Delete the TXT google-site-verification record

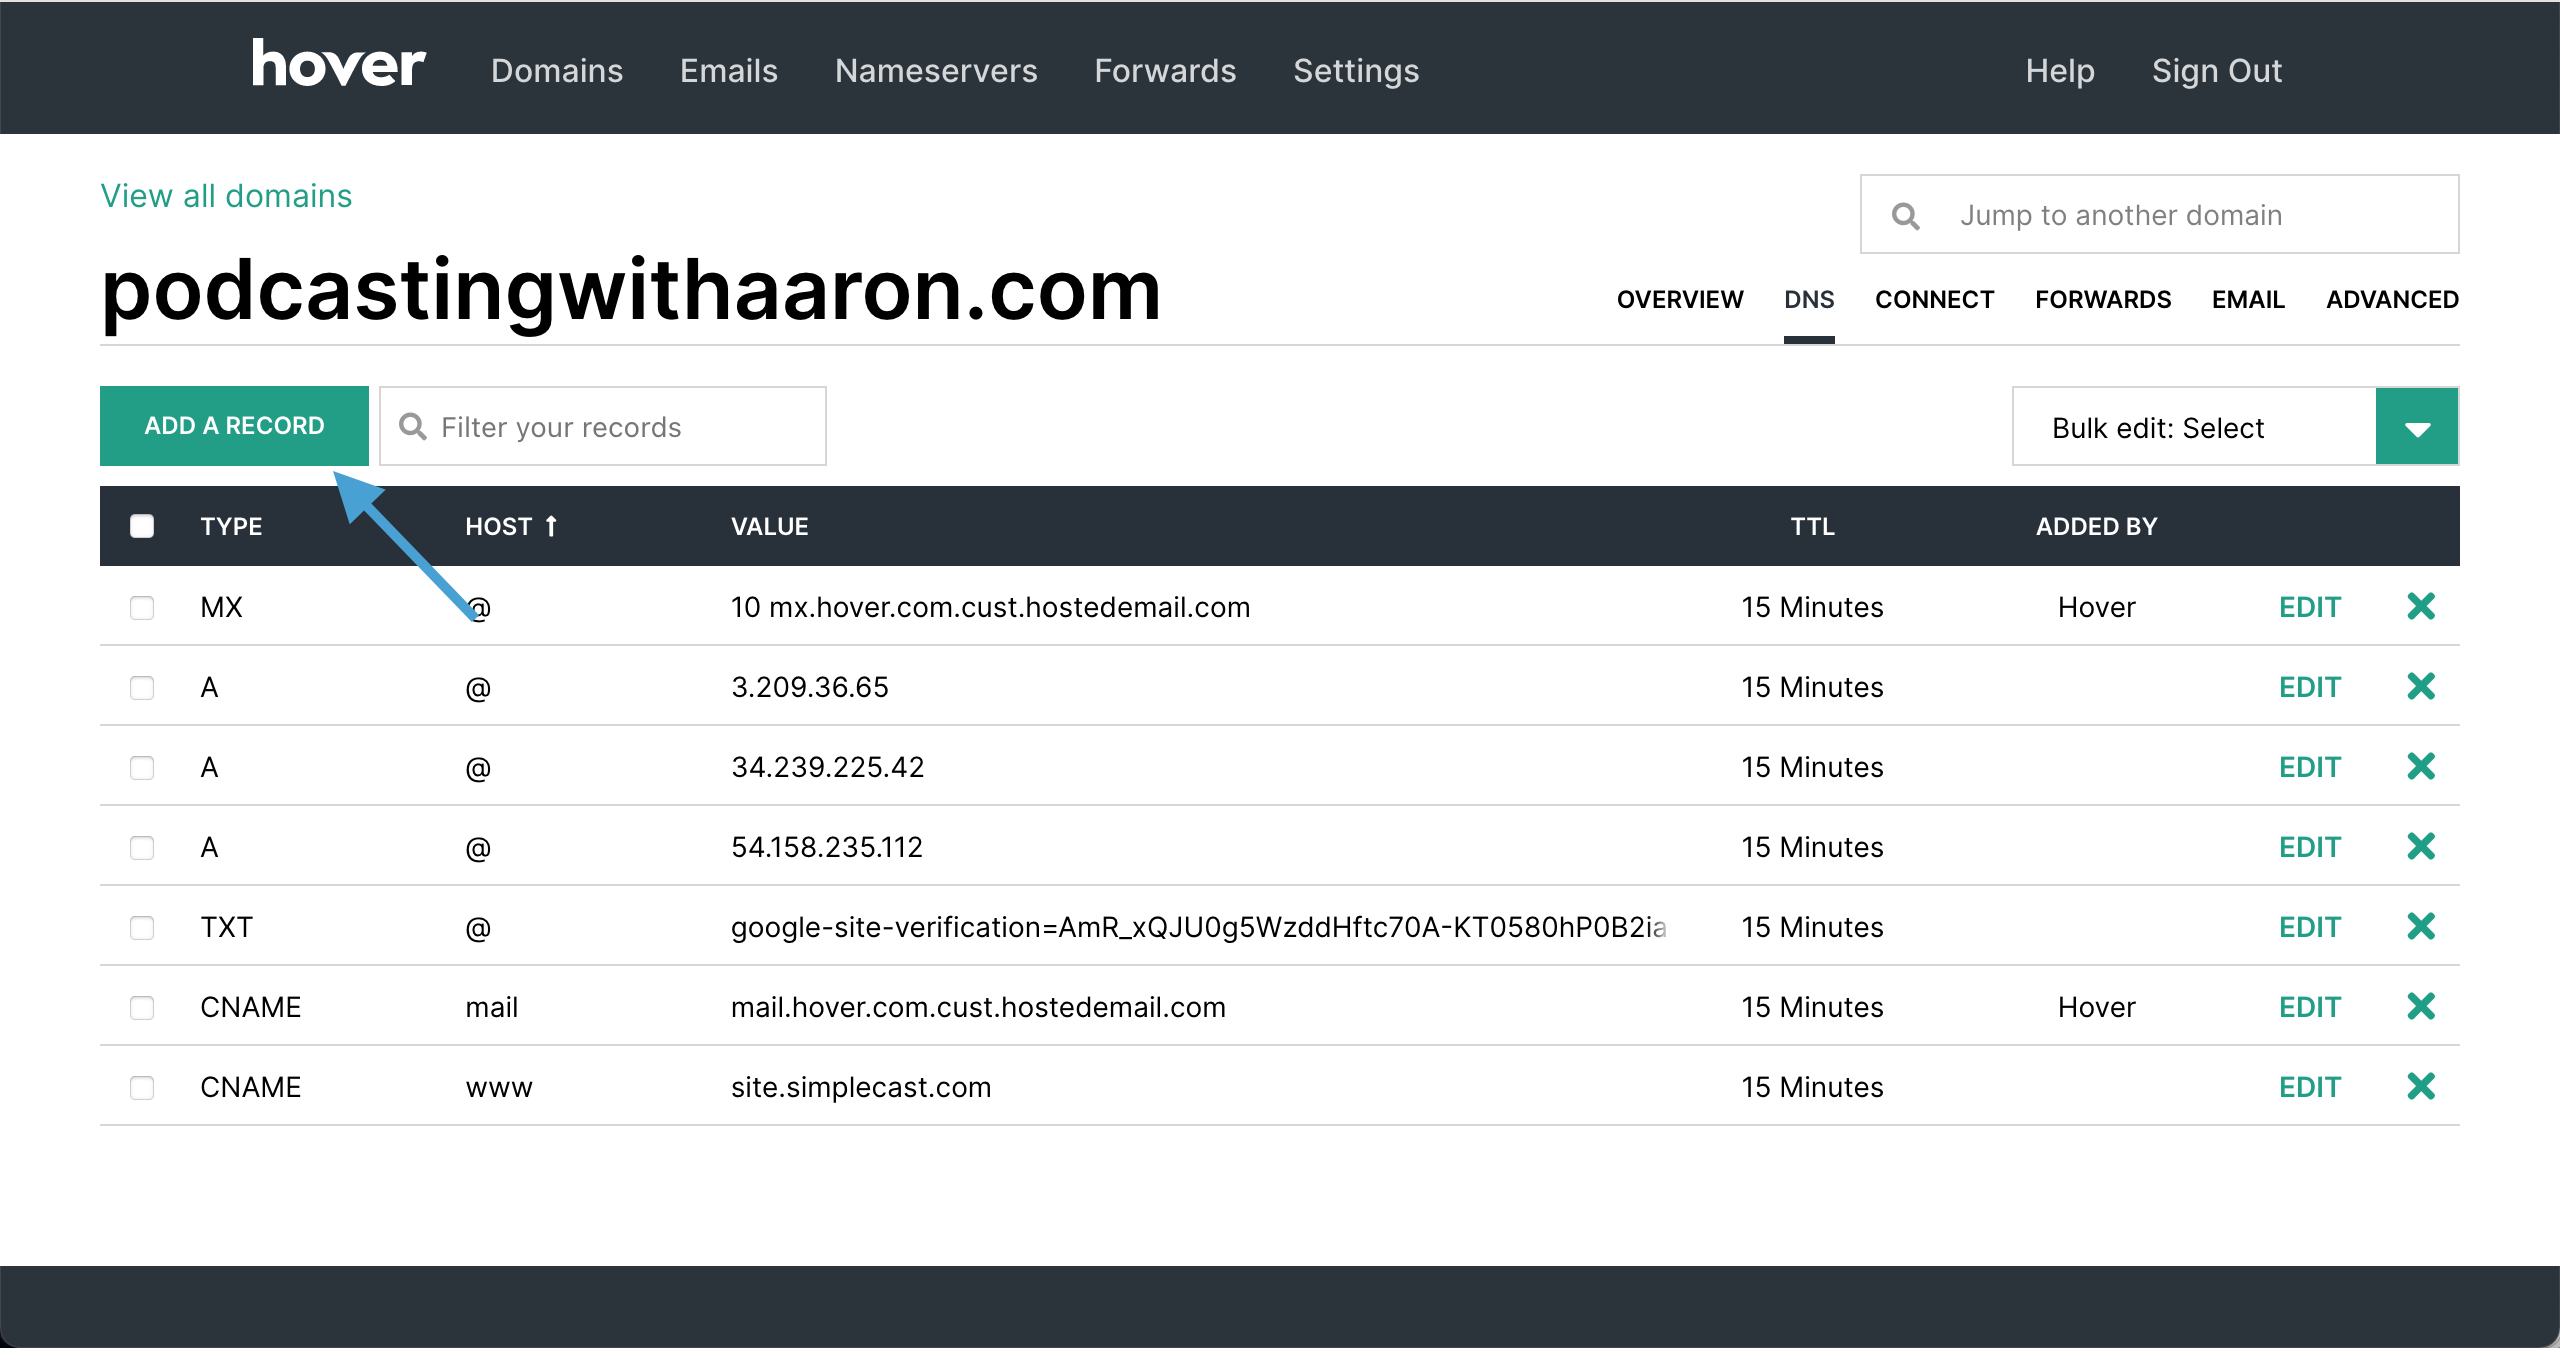(2420, 926)
